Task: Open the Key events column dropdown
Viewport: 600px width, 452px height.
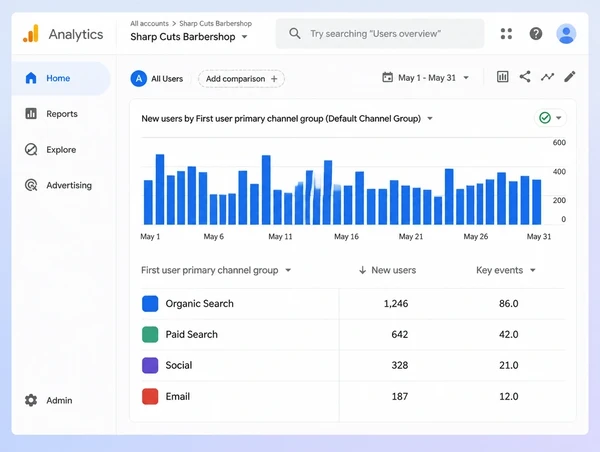Action: tap(505, 270)
